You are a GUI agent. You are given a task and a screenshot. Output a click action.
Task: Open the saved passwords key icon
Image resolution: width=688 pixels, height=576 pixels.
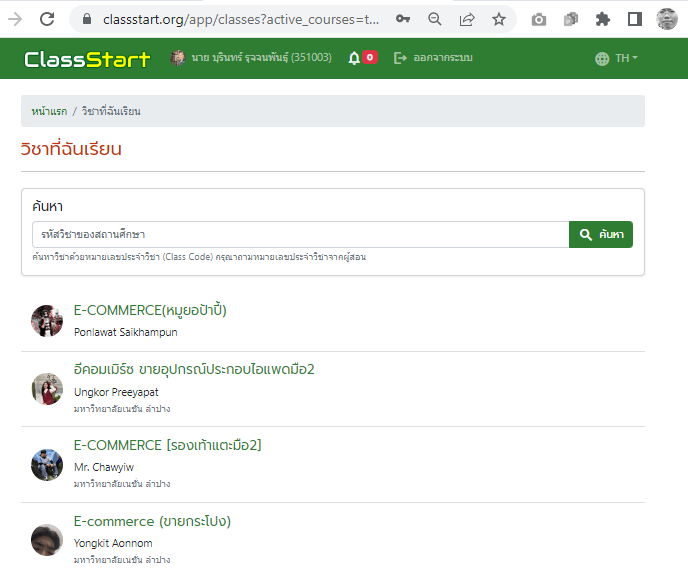coord(403,19)
